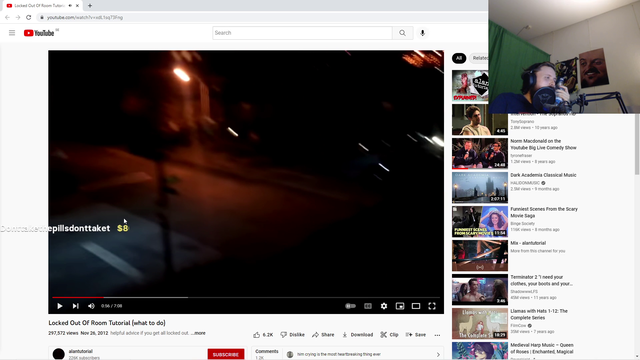640x360 pixels.
Task: Download the video
Action: coord(357,335)
